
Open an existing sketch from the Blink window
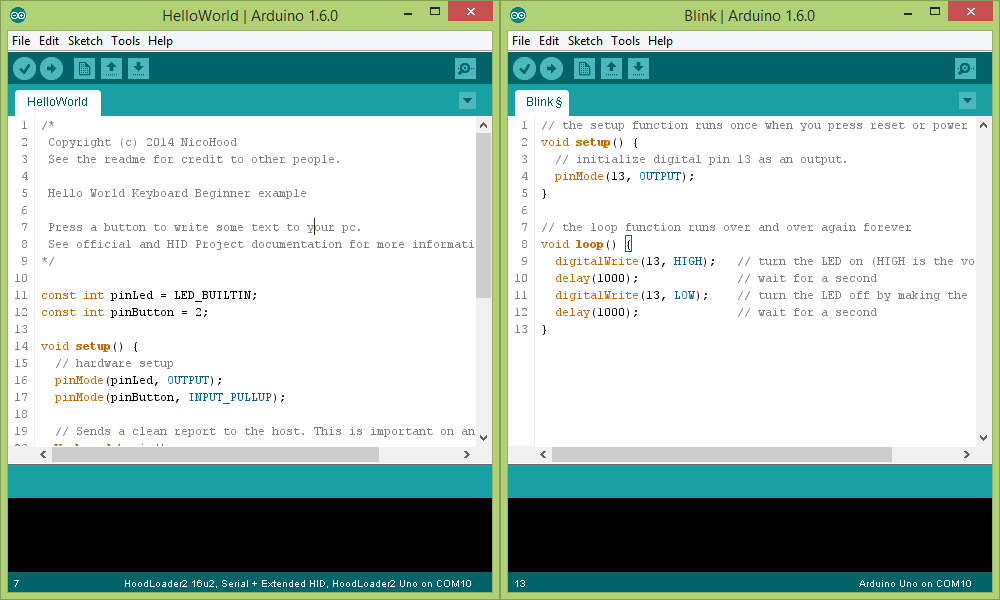611,68
